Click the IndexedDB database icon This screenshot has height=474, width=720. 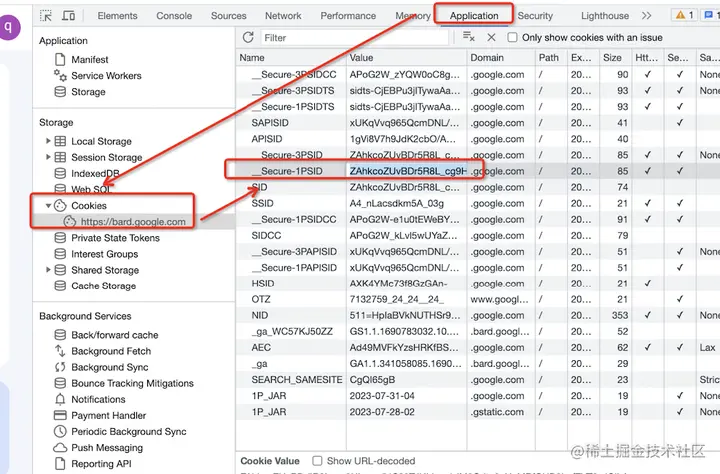(x=60, y=173)
